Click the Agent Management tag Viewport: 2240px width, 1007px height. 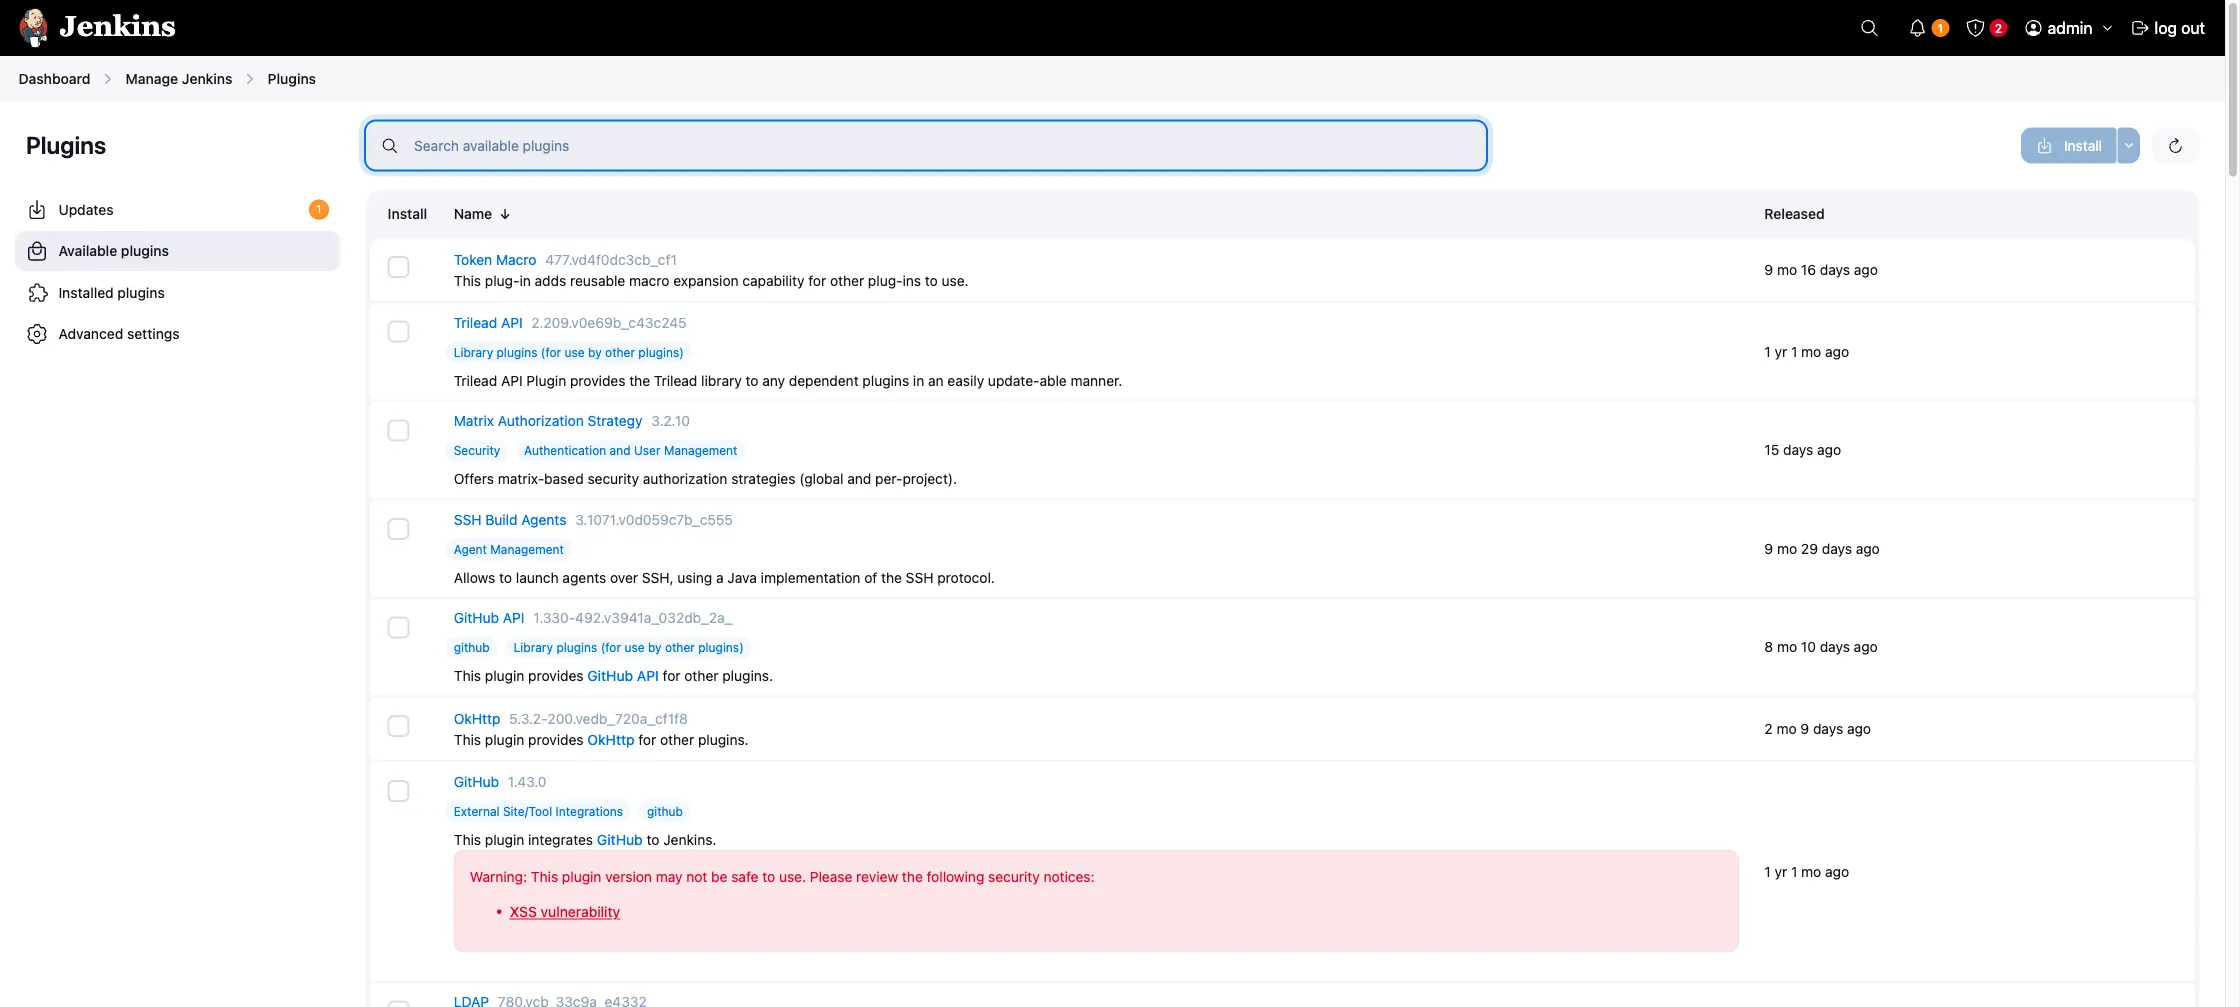point(509,550)
